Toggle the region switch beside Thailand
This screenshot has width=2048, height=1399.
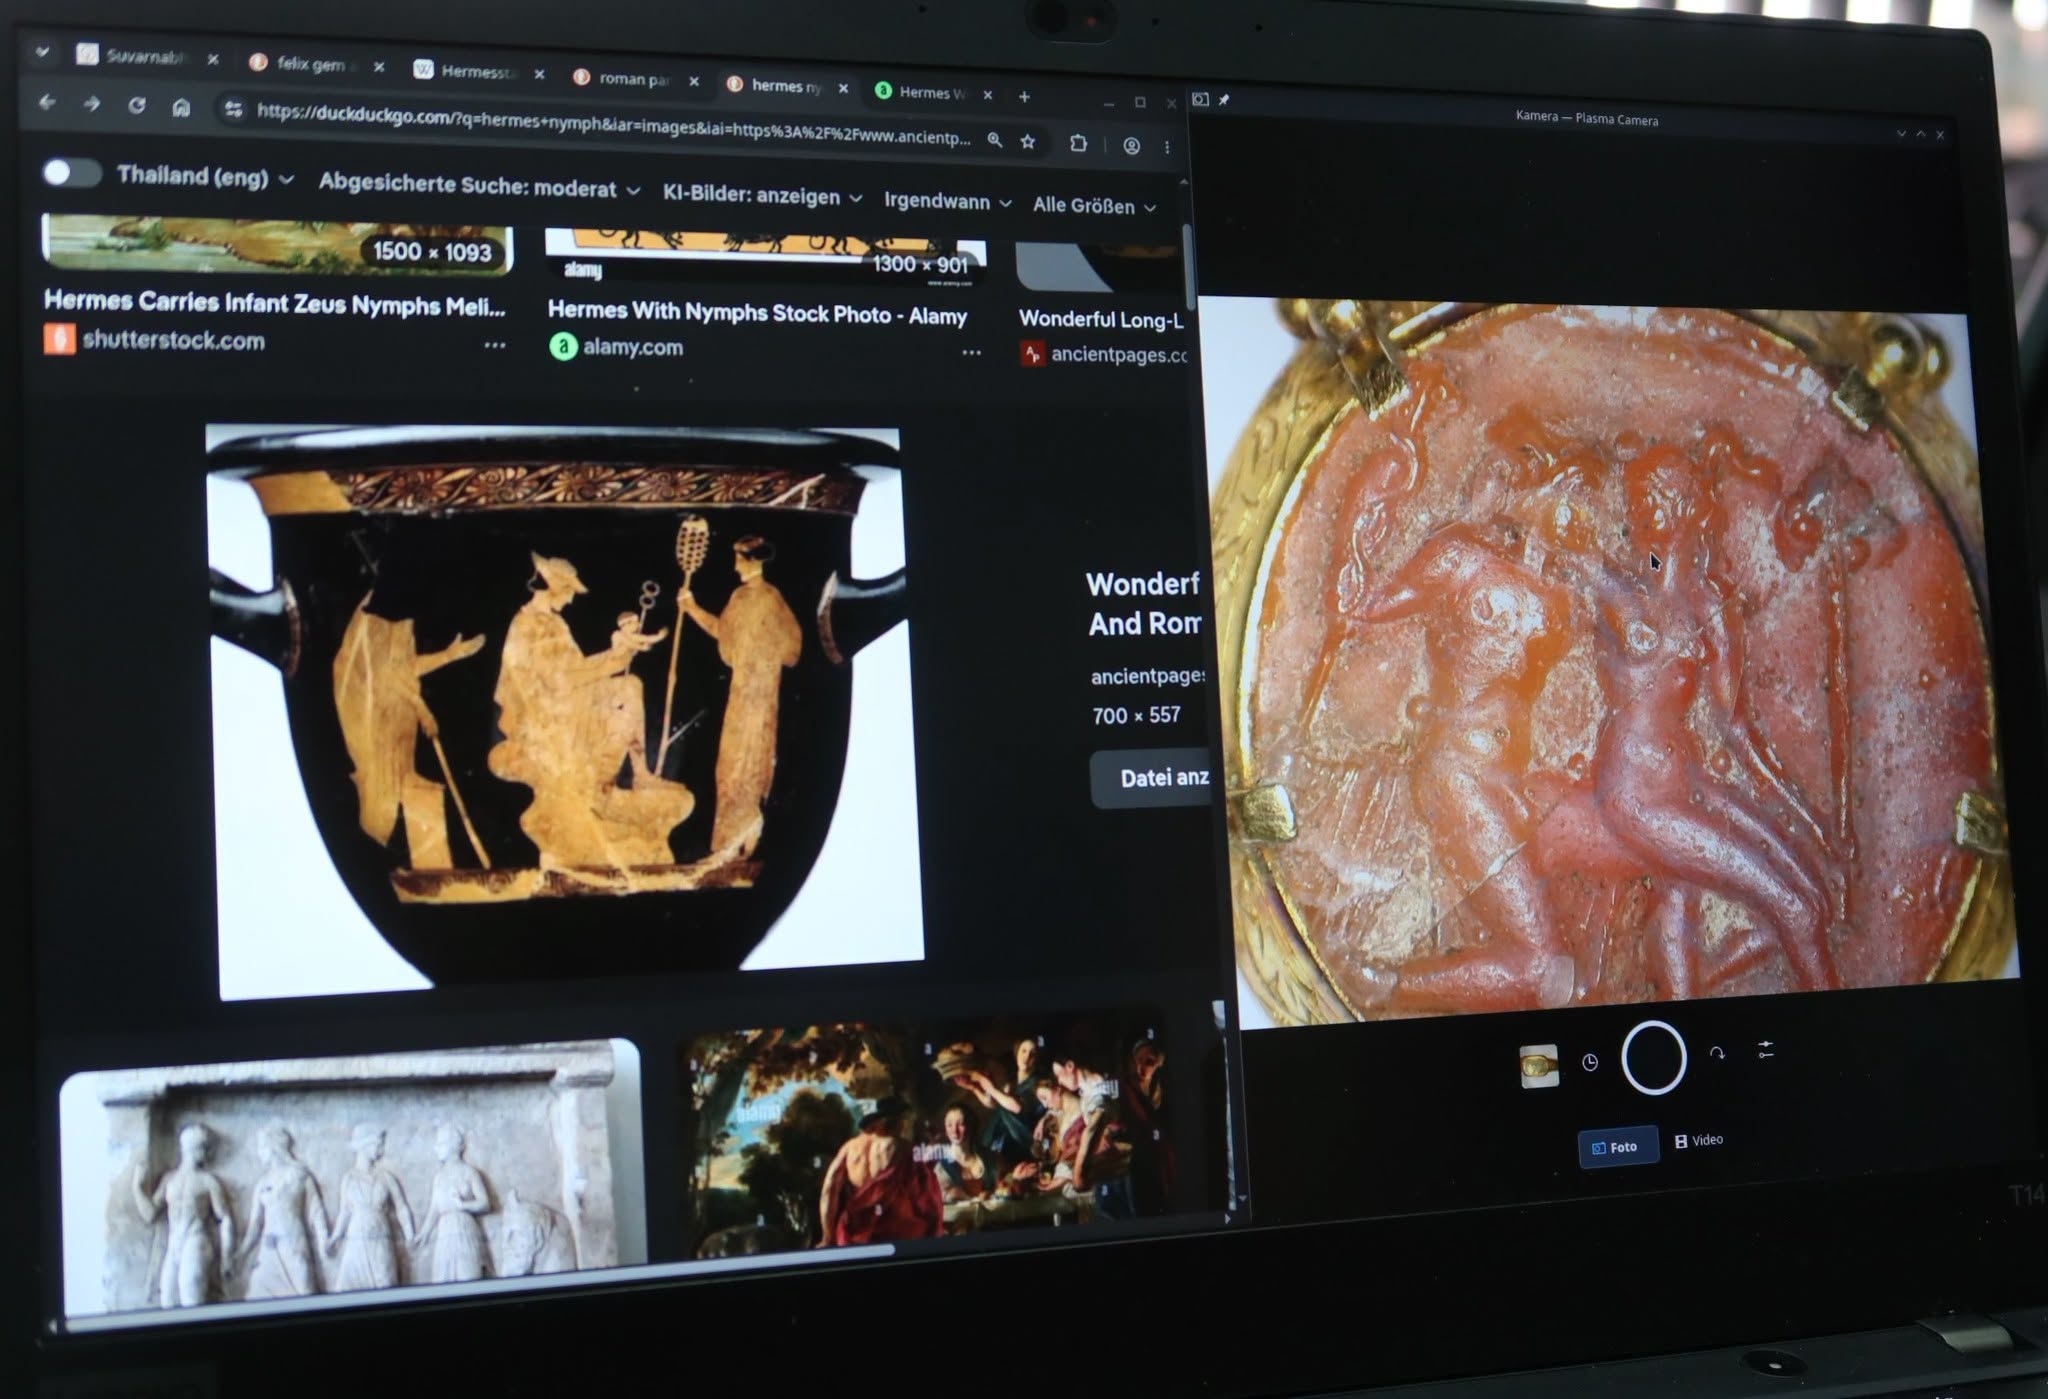71,173
